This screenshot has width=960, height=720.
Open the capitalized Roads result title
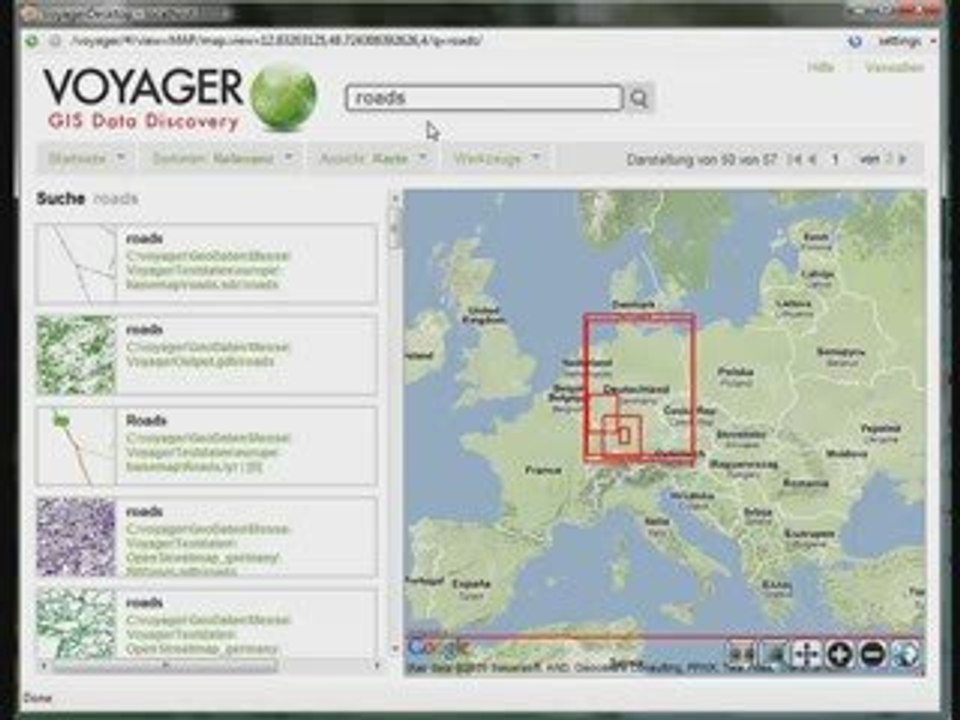pos(146,420)
